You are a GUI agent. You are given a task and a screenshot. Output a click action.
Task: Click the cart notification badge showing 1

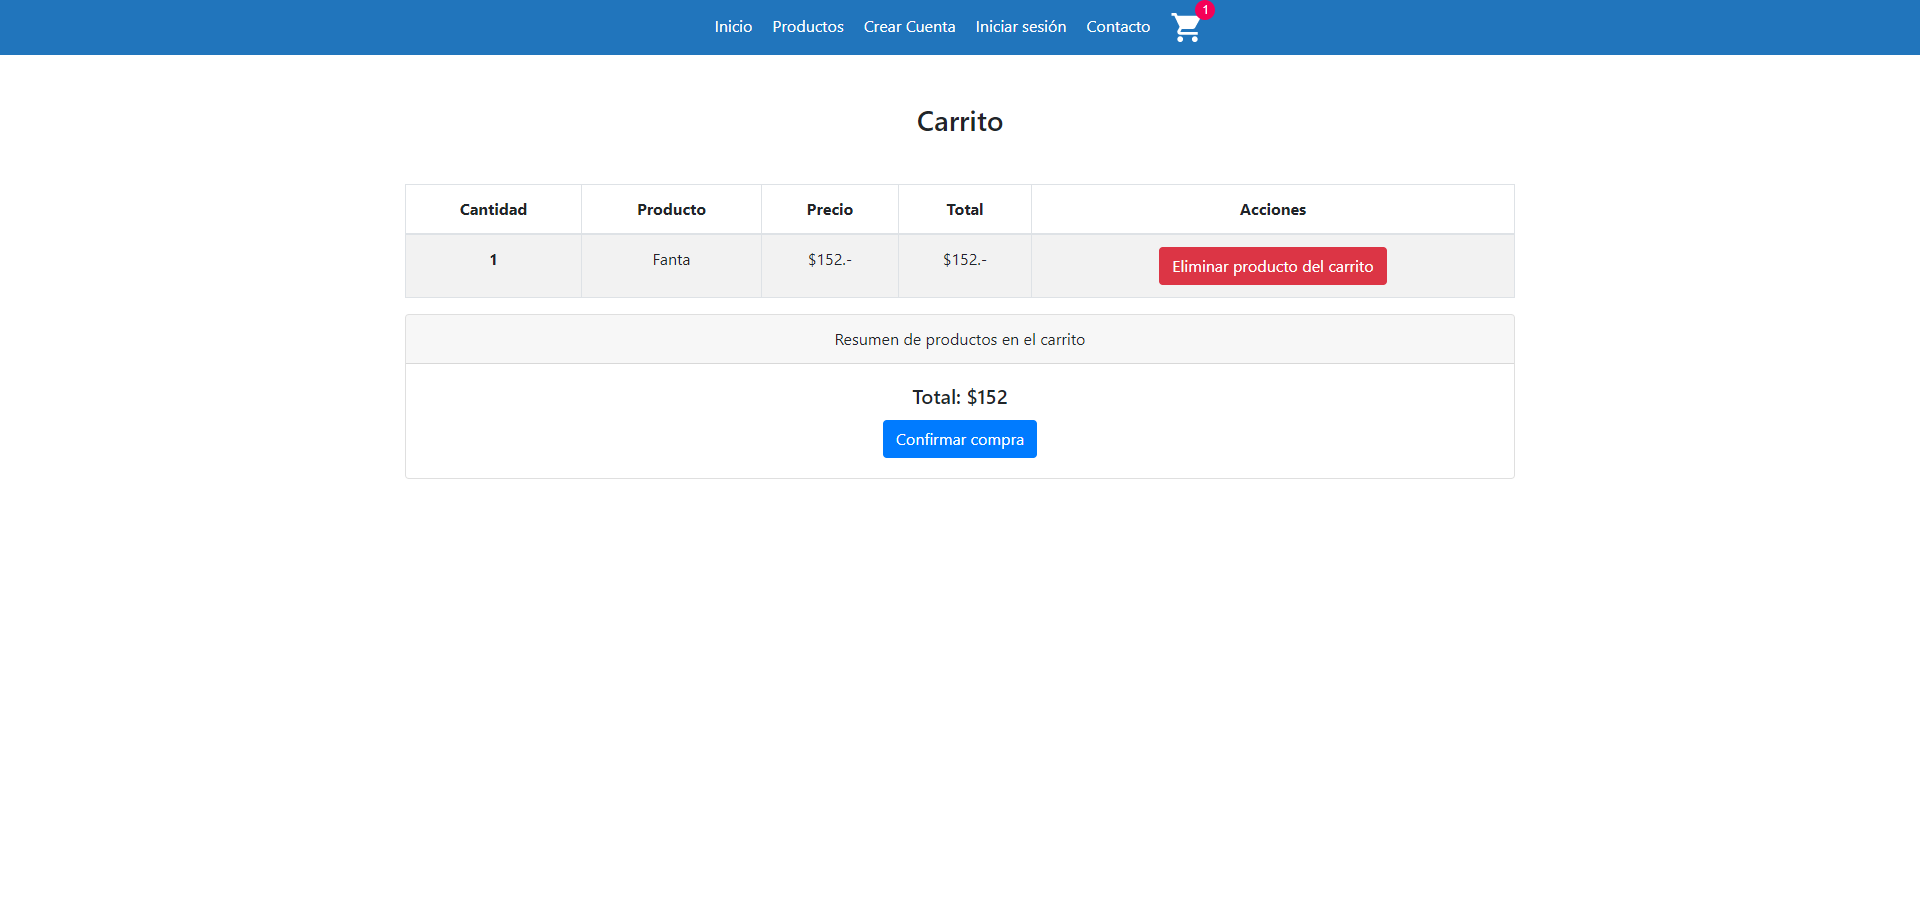pyautogui.click(x=1206, y=10)
